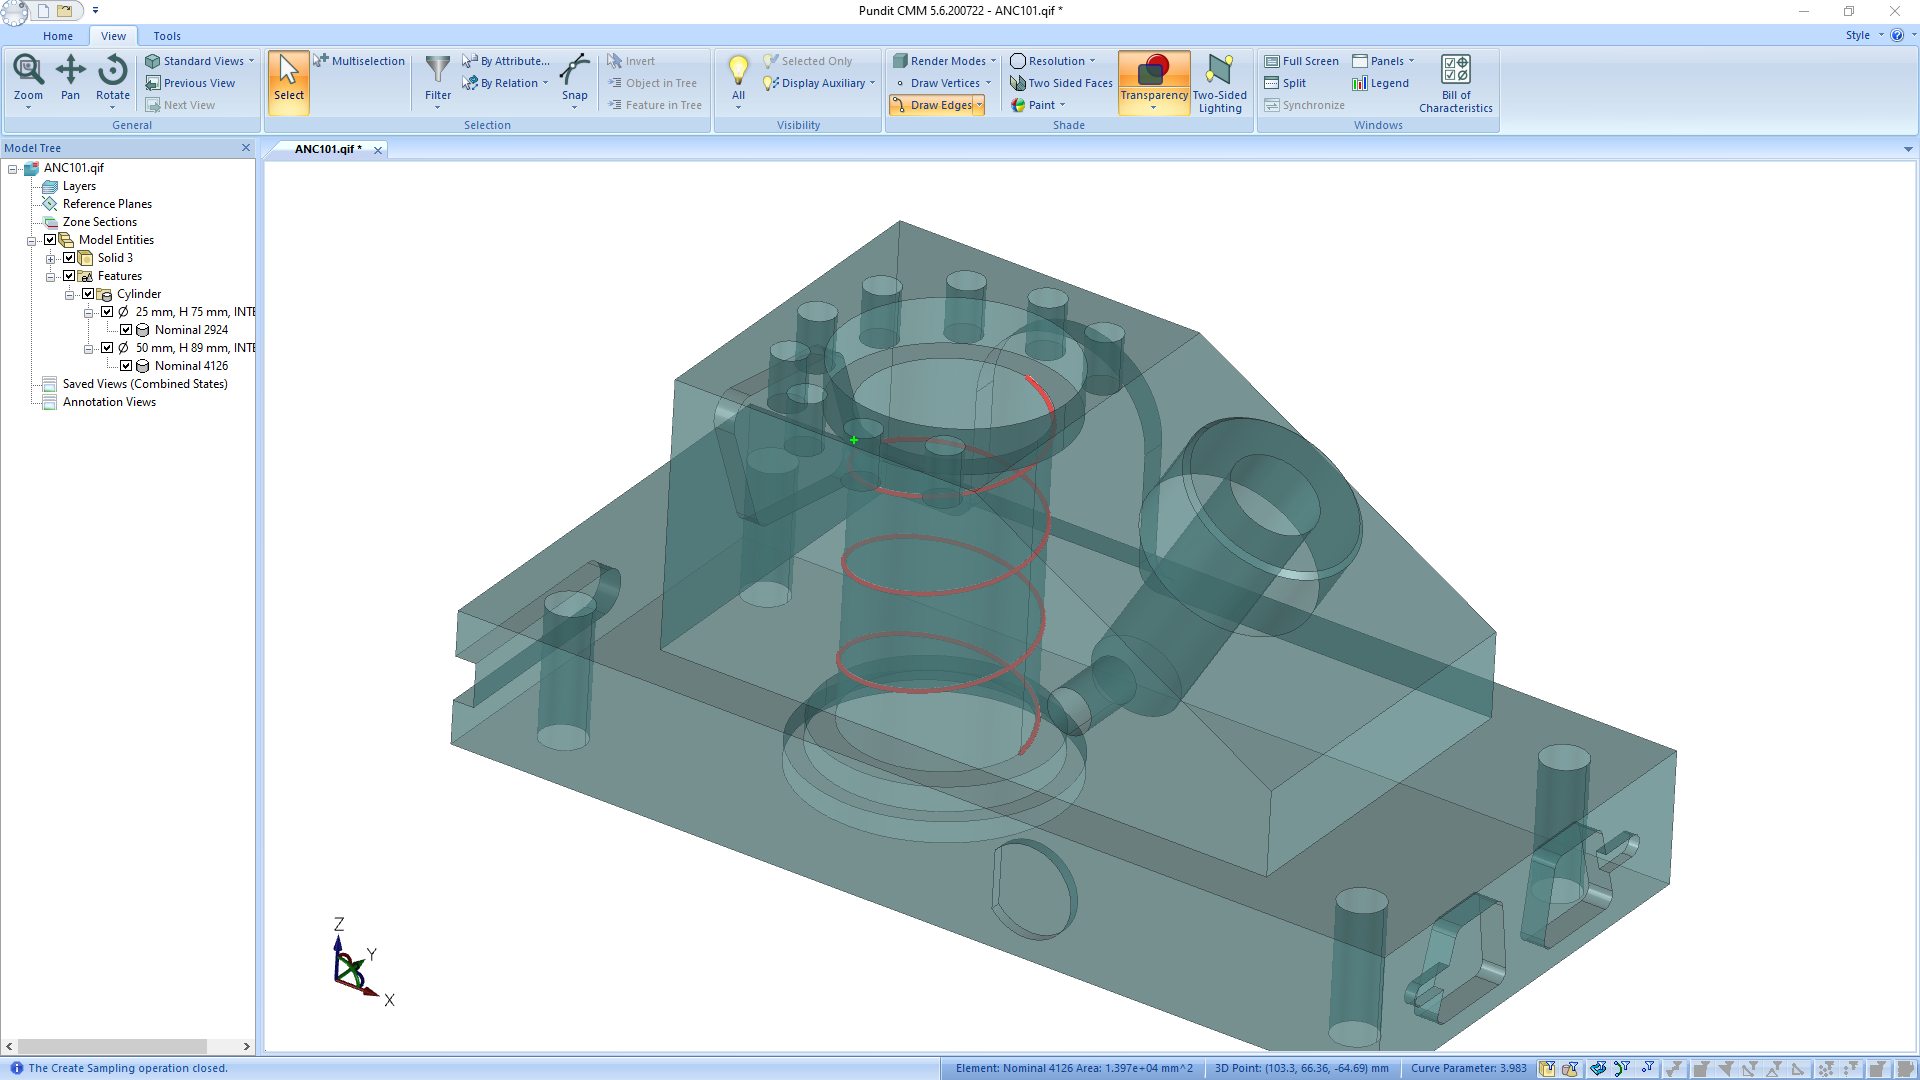Open Saved Views (Combined States)
The height and width of the screenshot is (1080, 1920).
[x=145, y=384]
